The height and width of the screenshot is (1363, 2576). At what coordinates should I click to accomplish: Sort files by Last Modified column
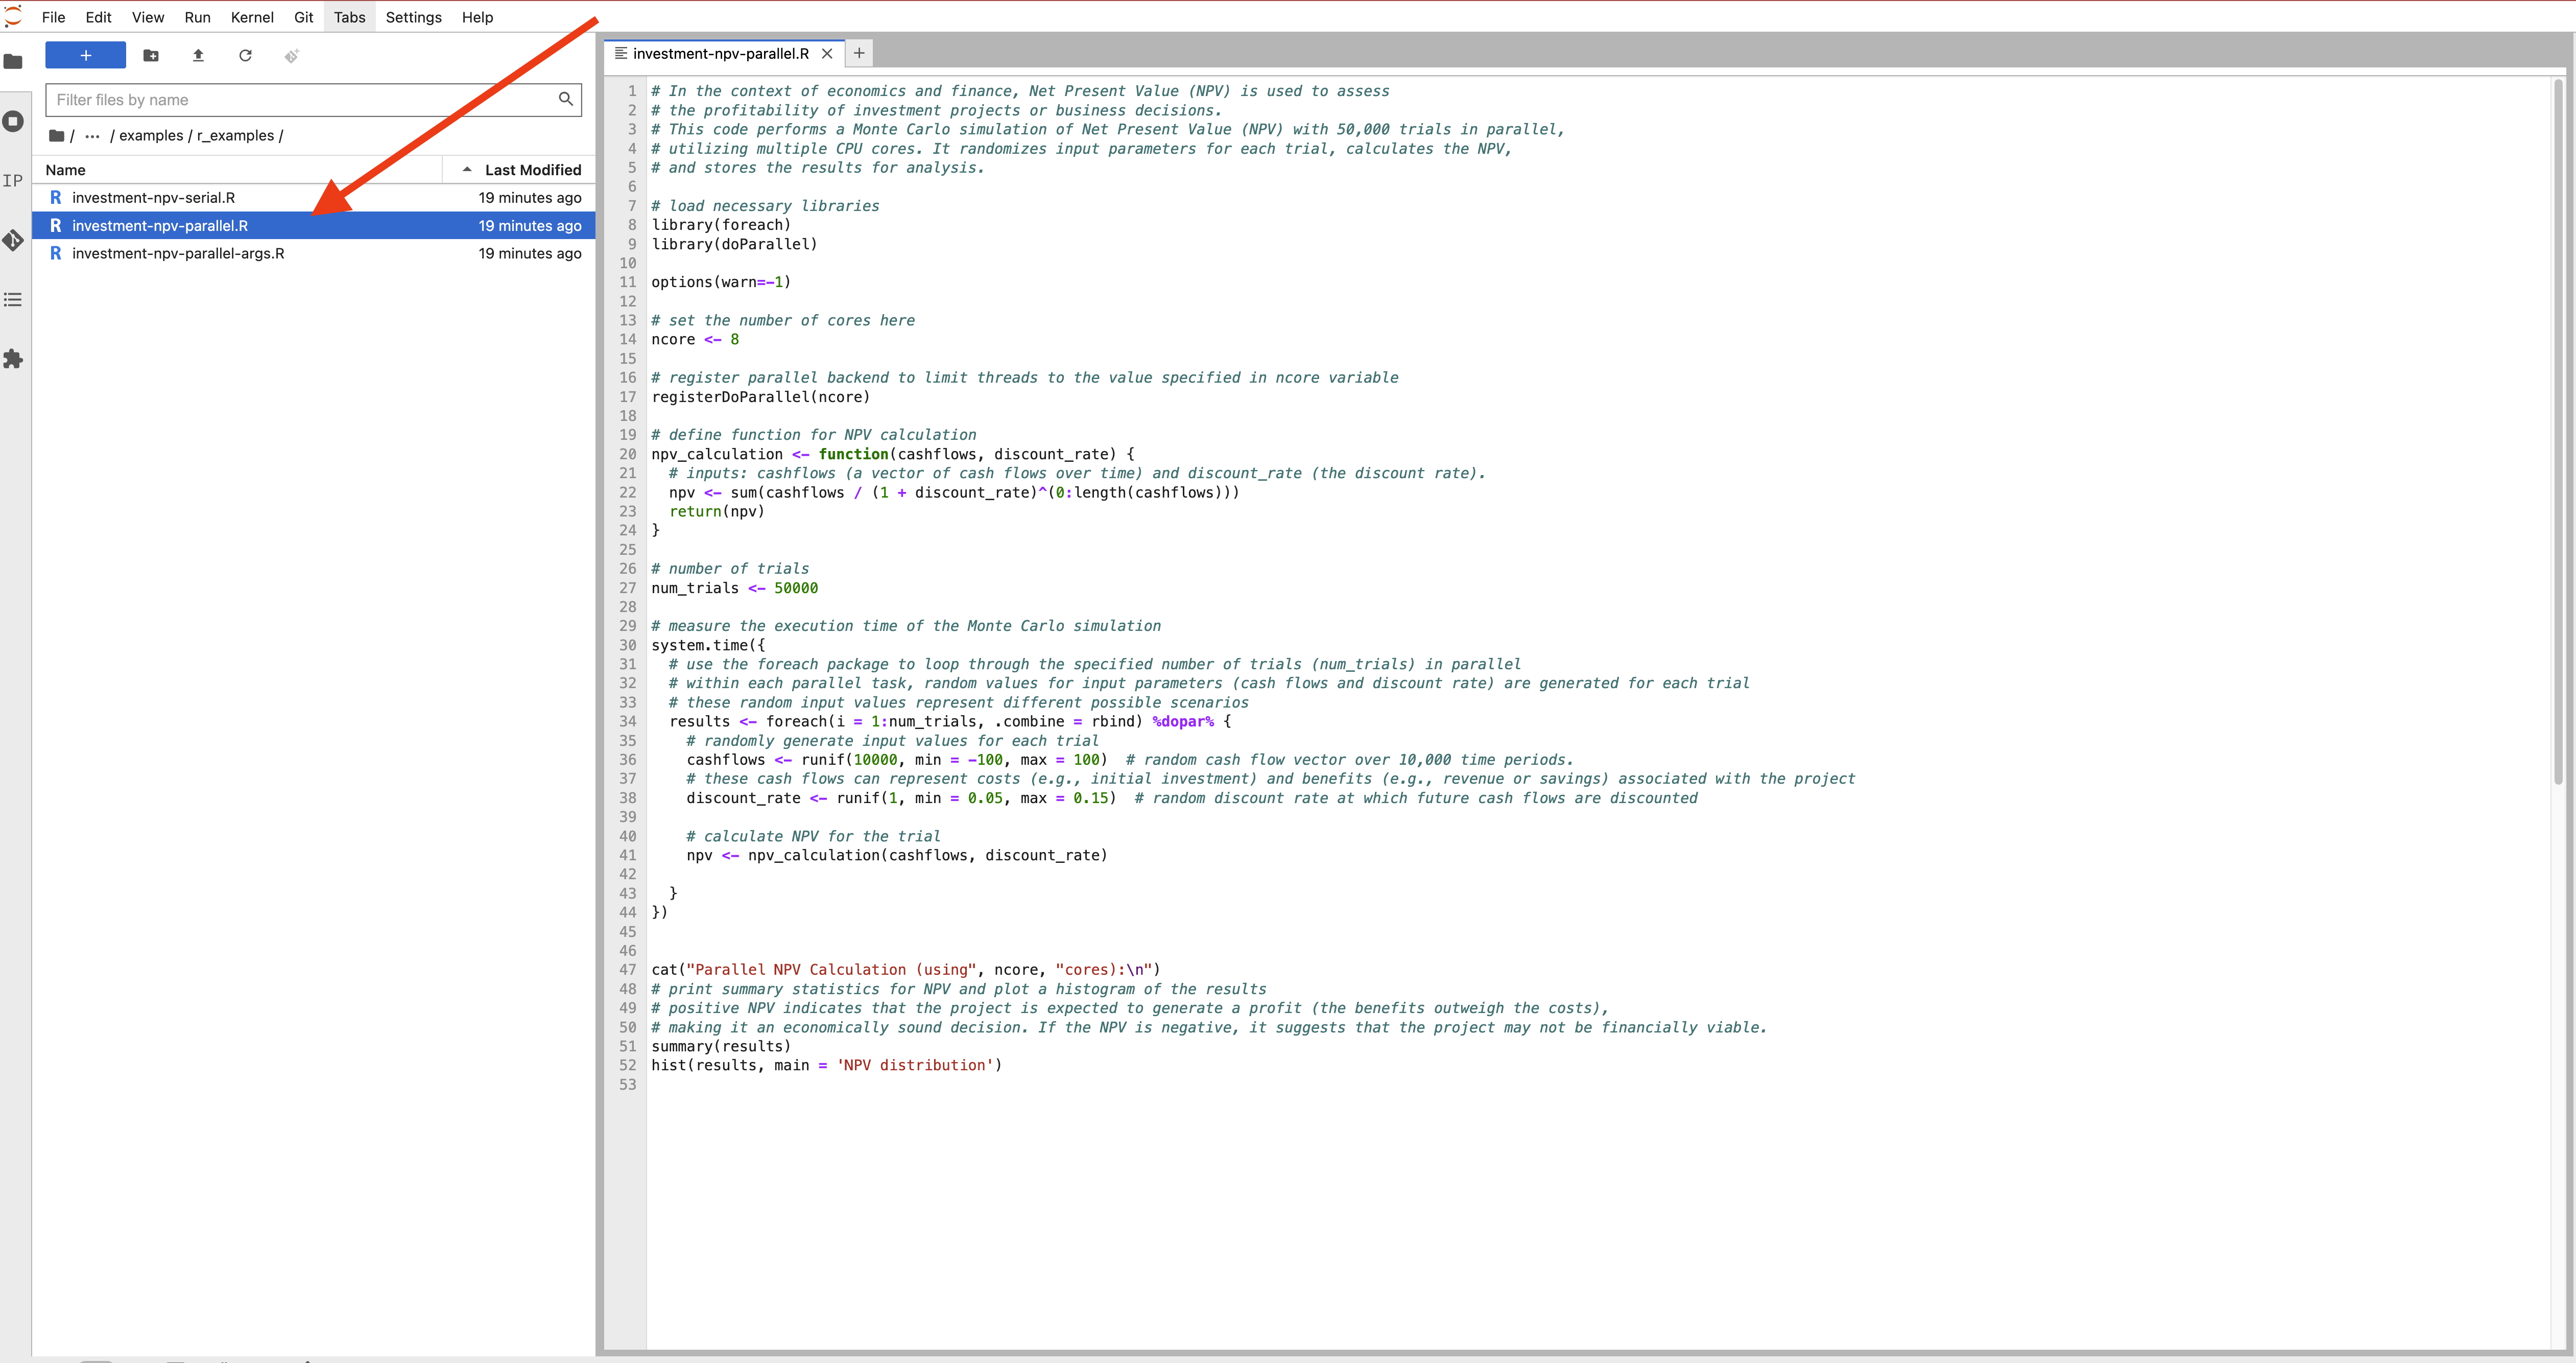coord(532,170)
